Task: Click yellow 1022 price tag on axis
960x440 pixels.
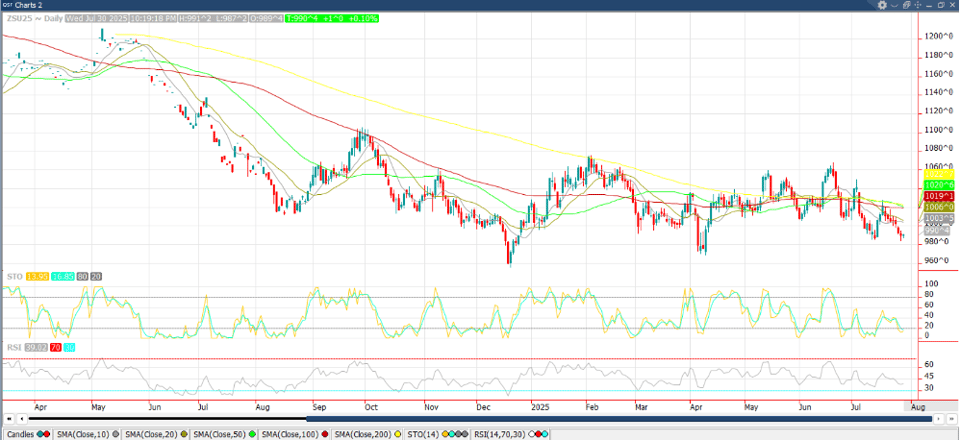Action: pos(939,174)
